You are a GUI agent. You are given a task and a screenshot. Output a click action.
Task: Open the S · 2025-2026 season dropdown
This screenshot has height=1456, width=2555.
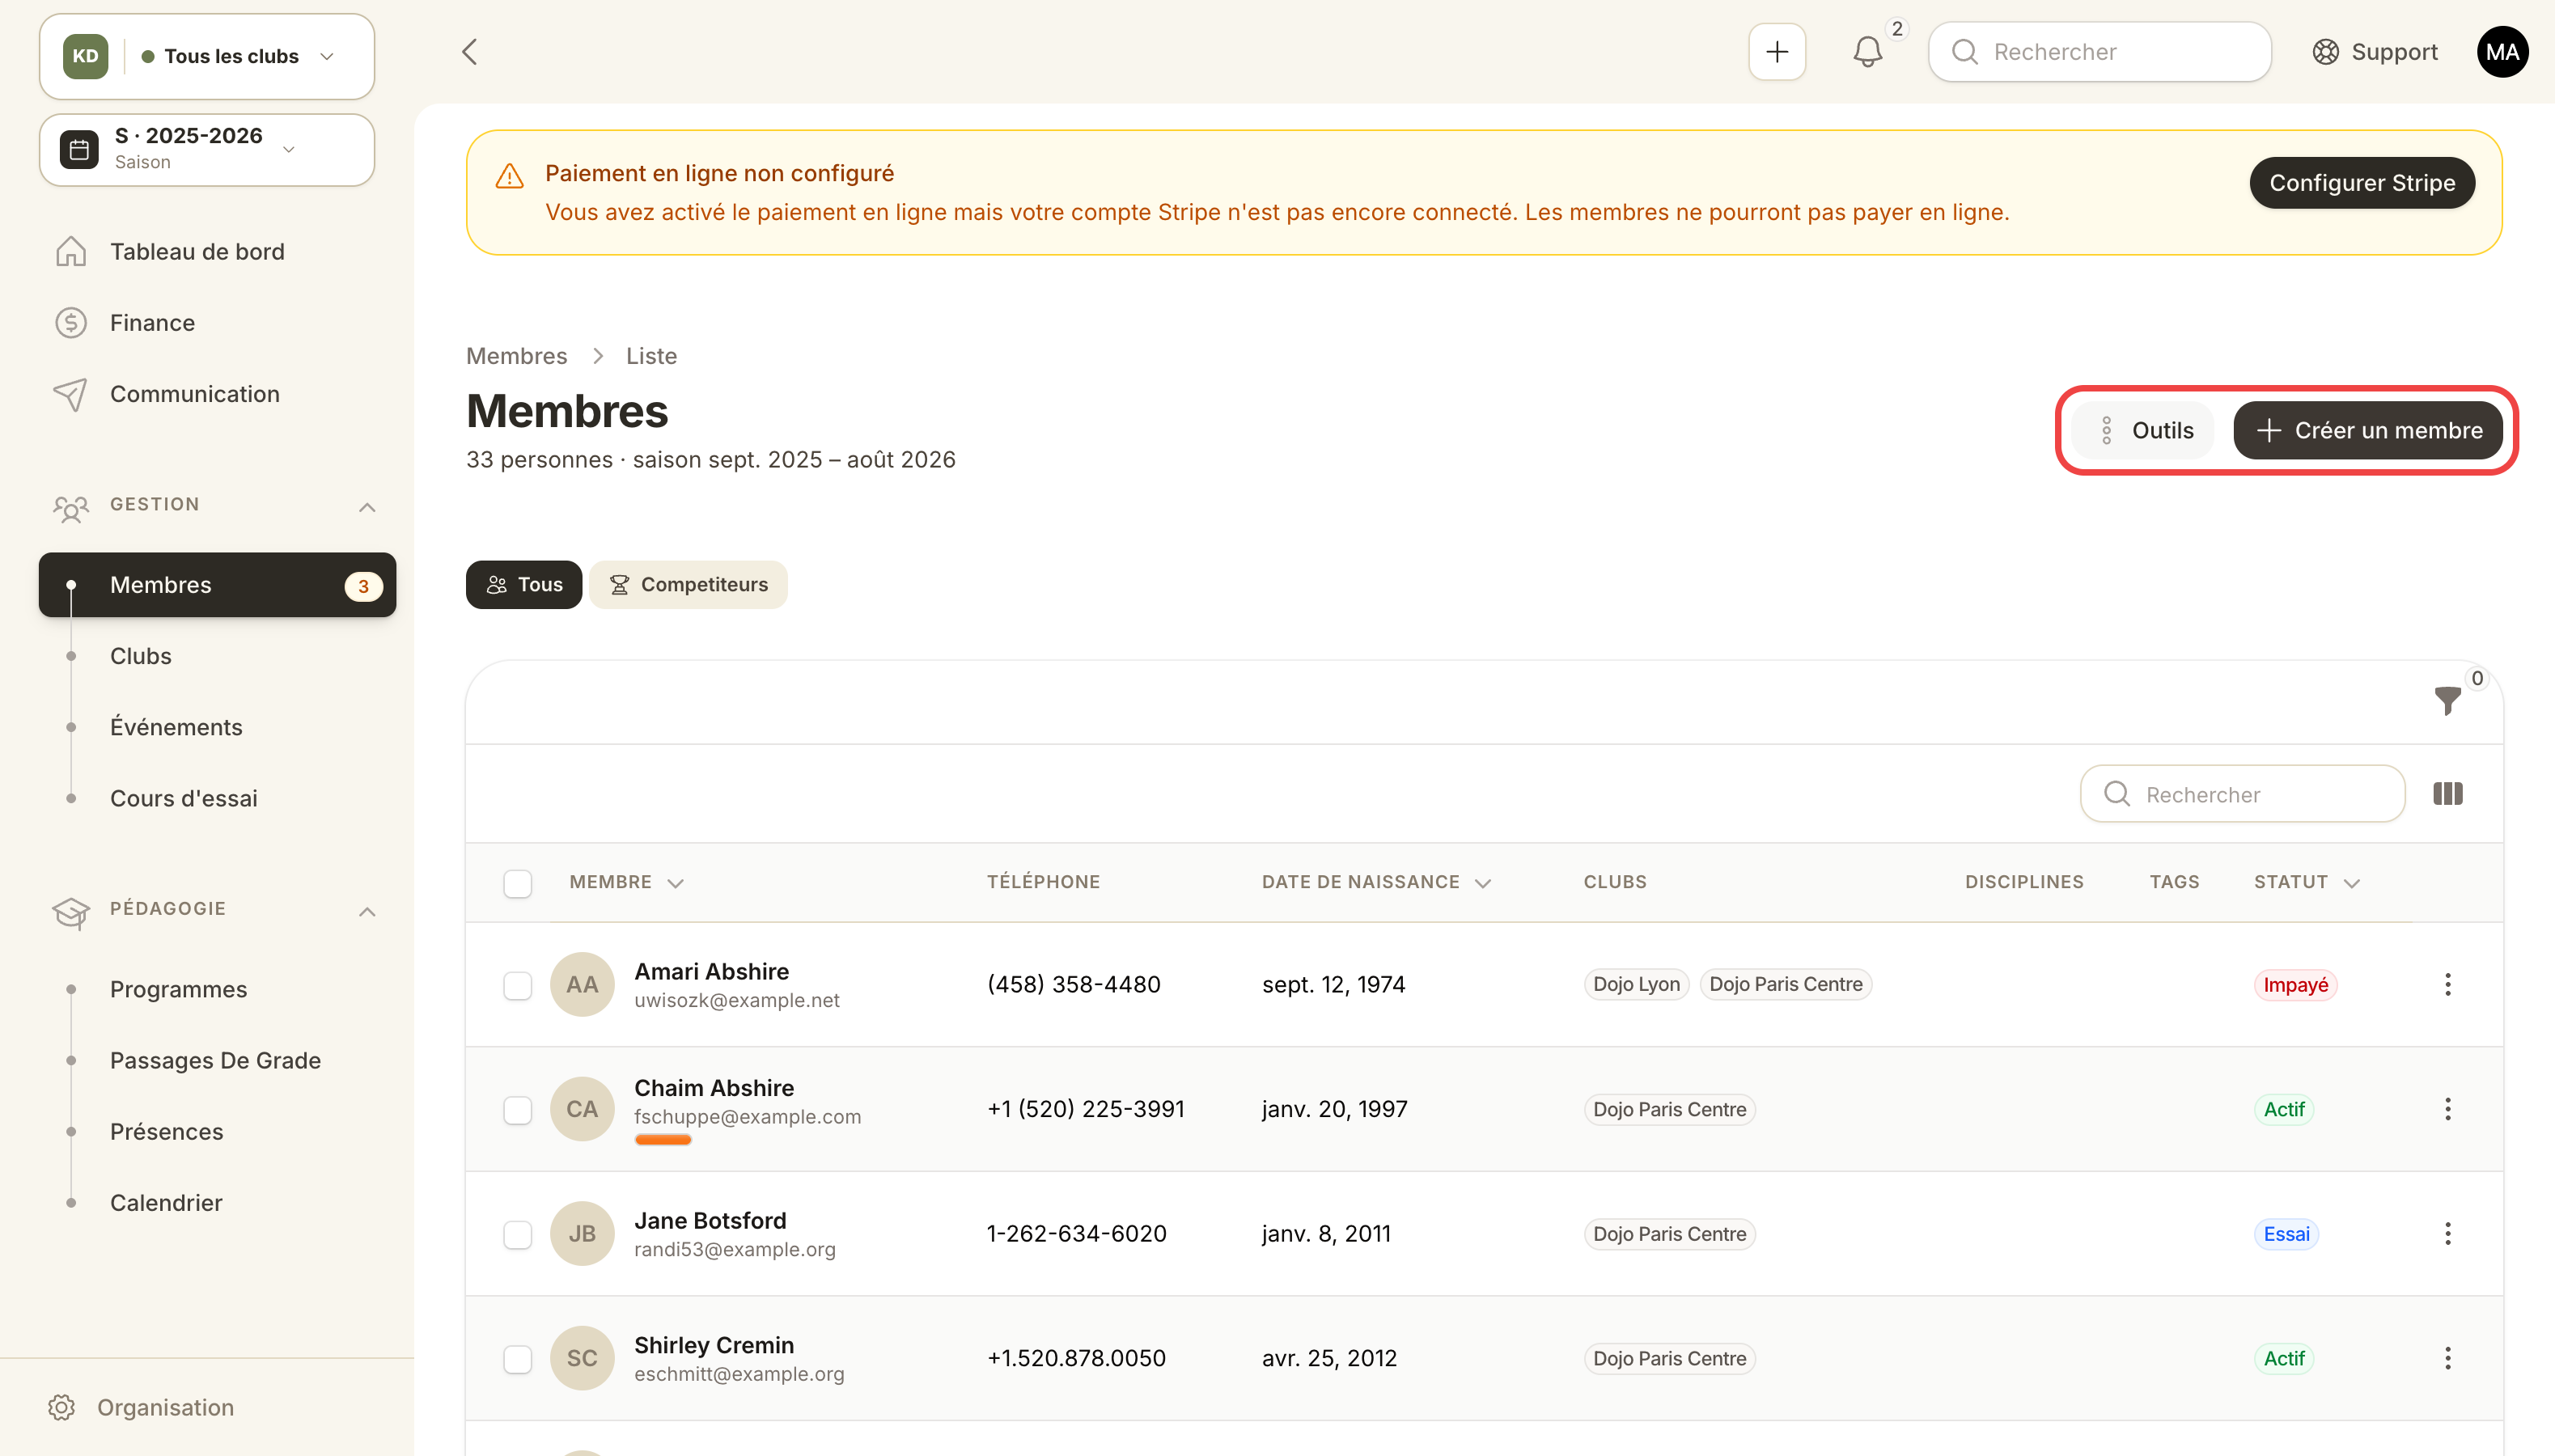tap(207, 150)
